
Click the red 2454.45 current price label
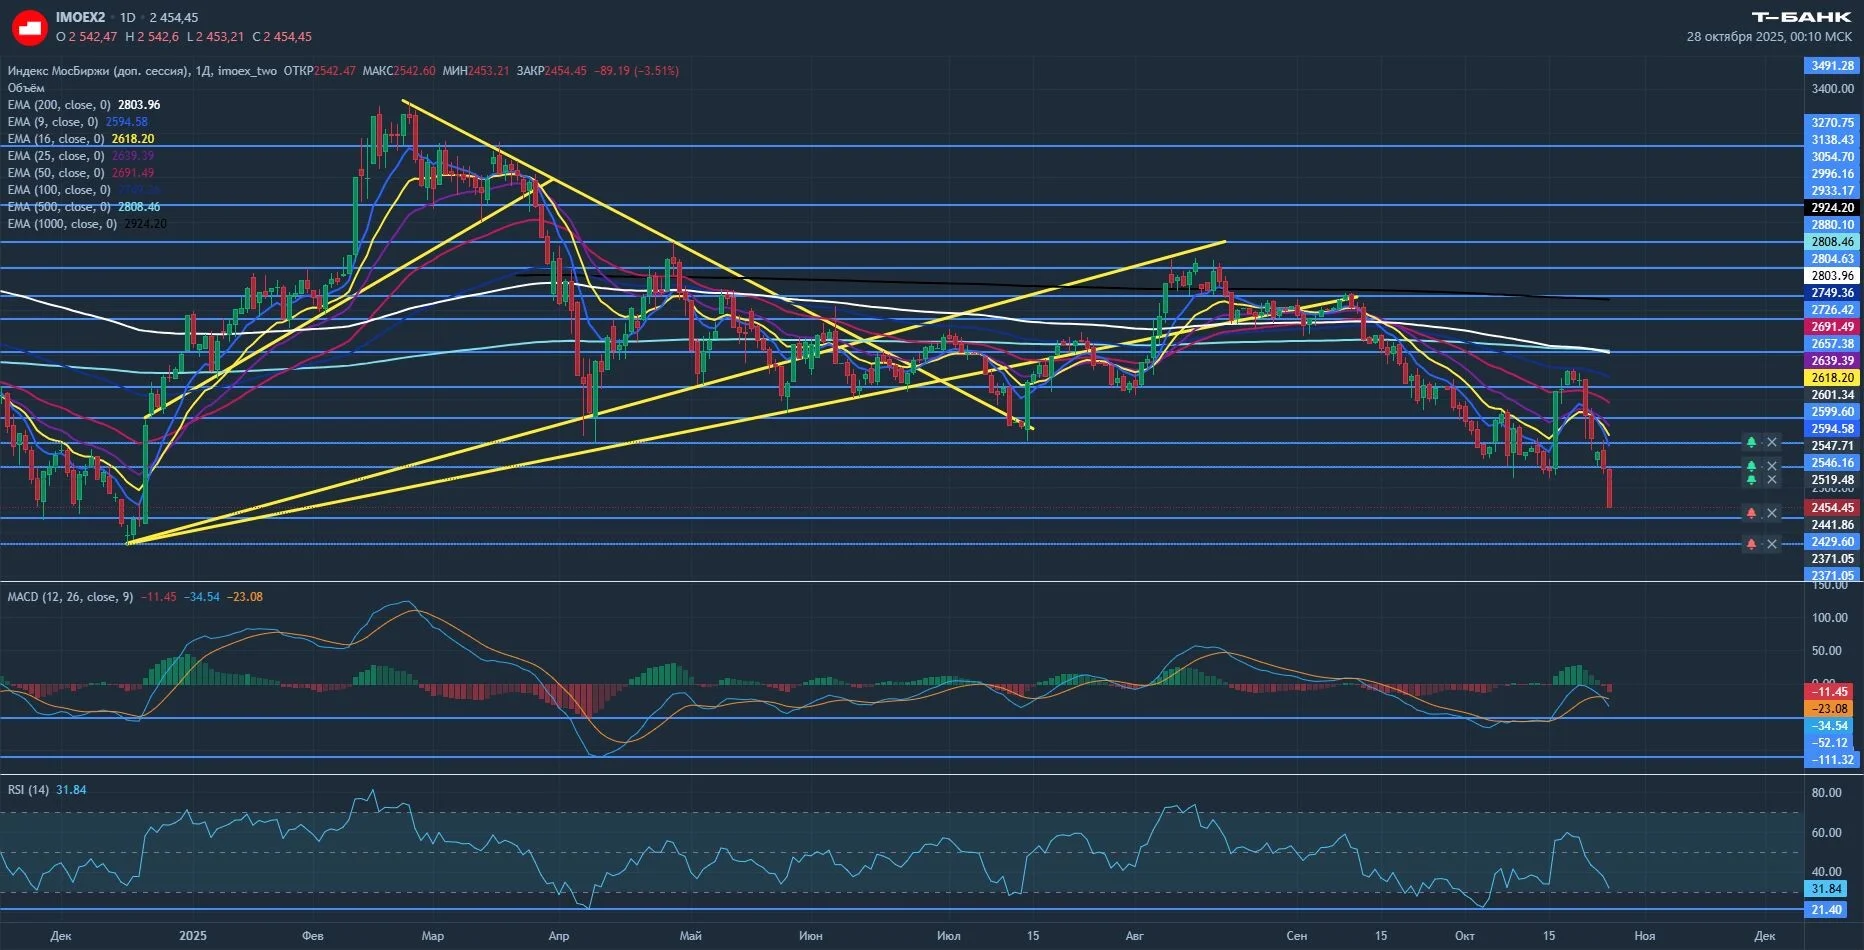coord(1832,508)
